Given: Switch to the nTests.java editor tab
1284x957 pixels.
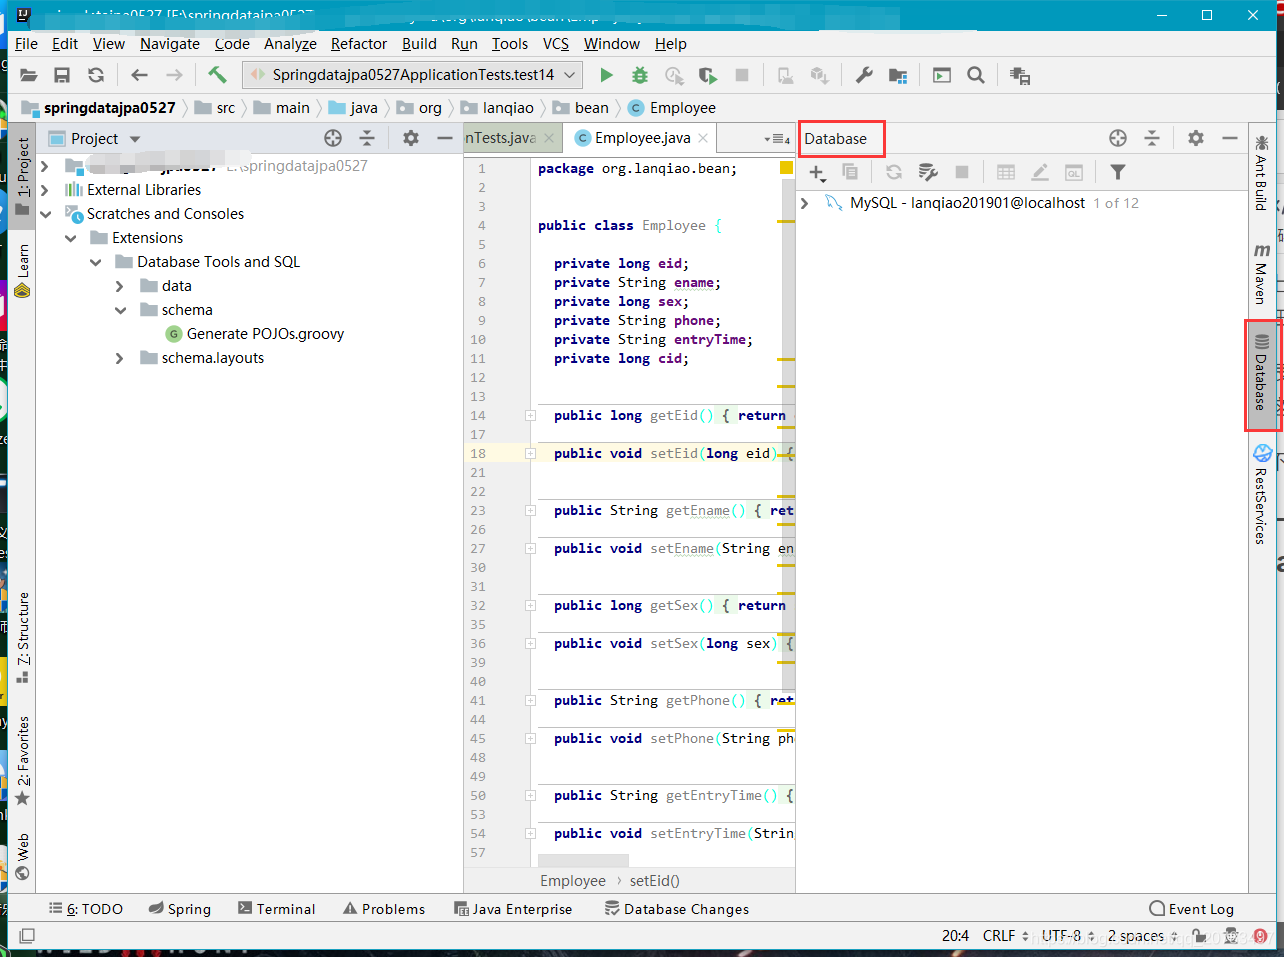Looking at the screenshot, I should pos(511,138).
